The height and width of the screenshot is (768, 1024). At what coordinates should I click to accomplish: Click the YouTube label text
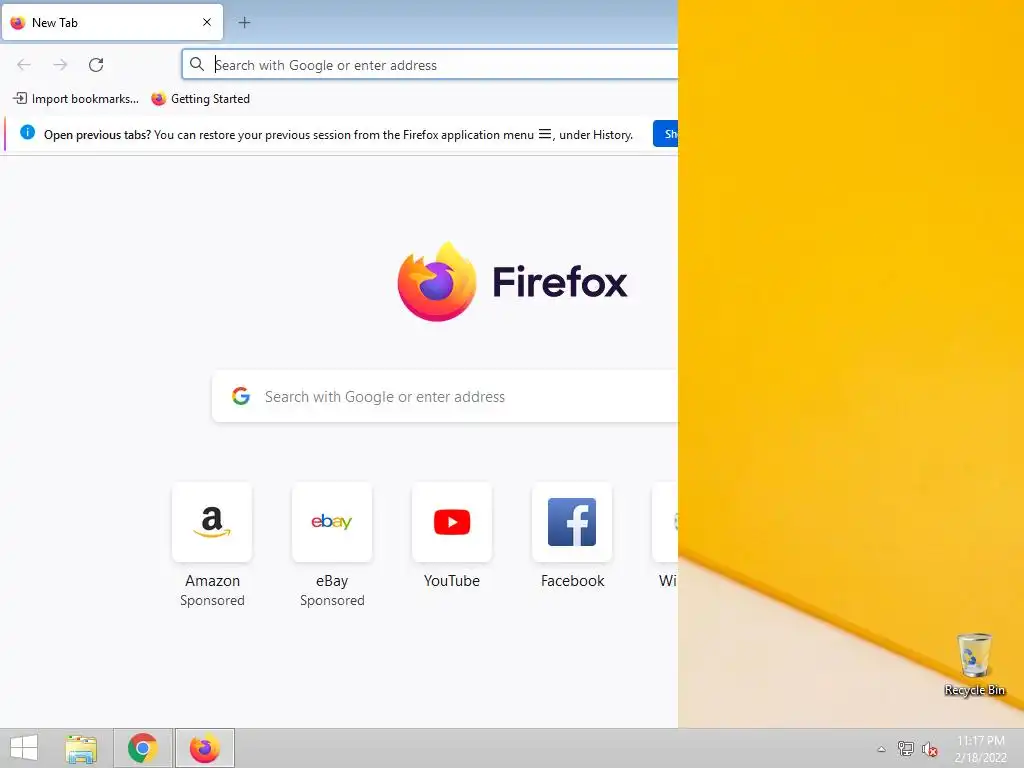pos(452,581)
